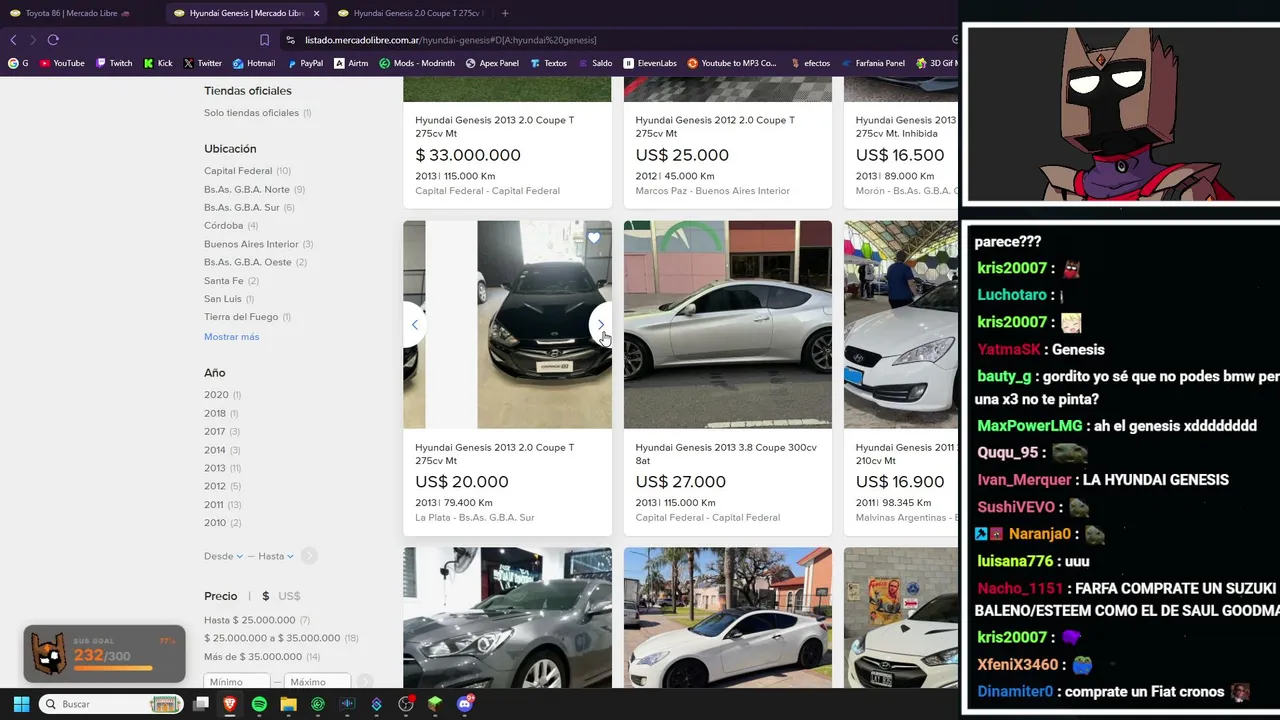Open the $ 33.000.000 Genesis 2013 listing title
The width and height of the screenshot is (1280, 720).
[495, 127]
